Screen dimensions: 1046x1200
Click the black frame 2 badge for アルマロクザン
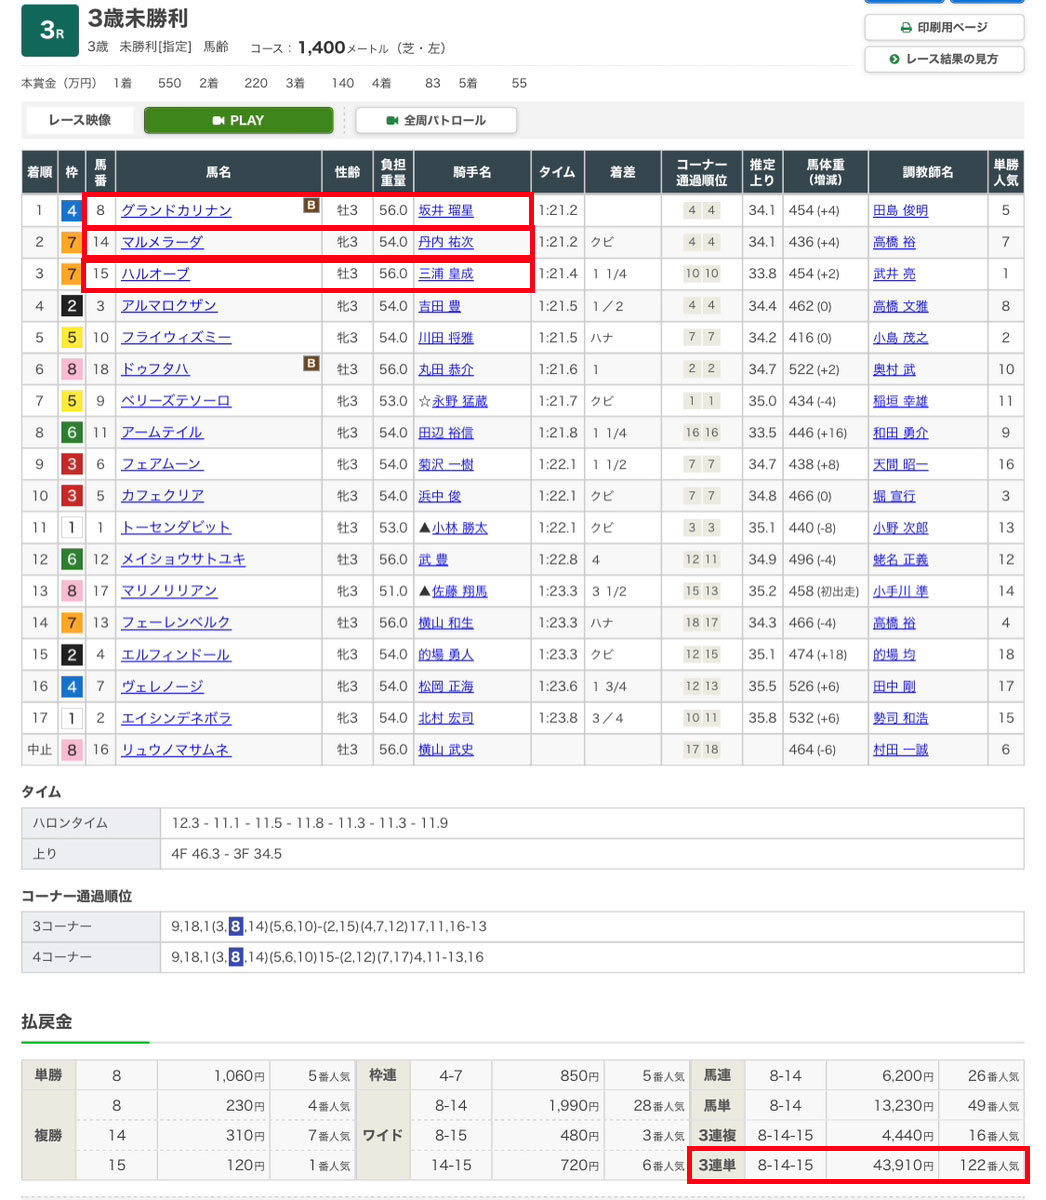click(x=71, y=306)
